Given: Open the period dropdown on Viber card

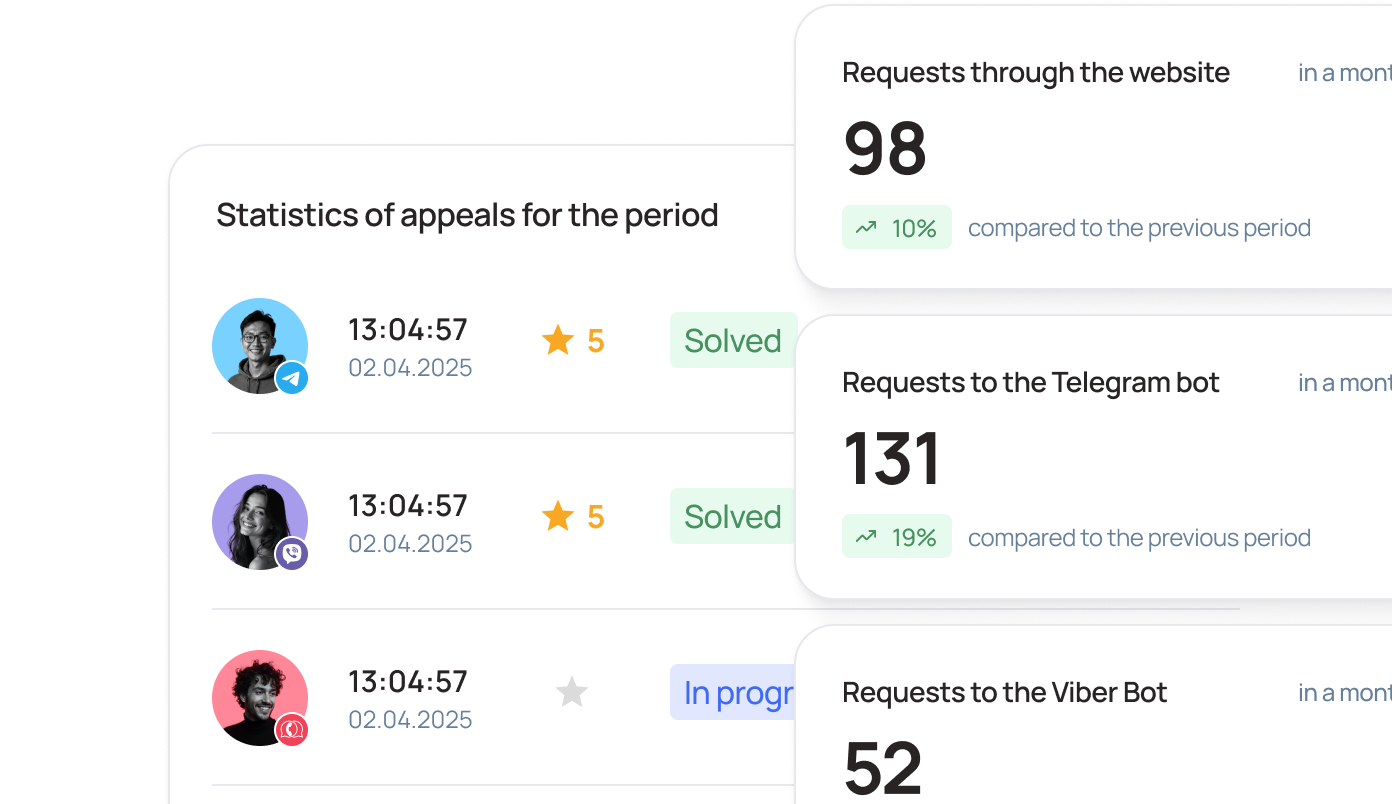Looking at the screenshot, I should [1344, 693].
